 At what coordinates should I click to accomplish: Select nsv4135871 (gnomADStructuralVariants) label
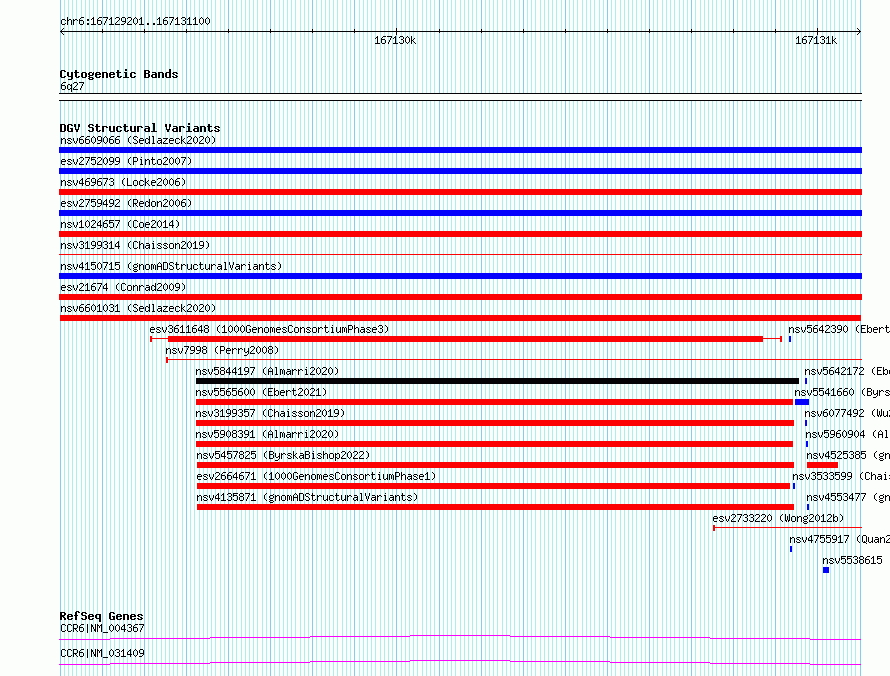coord(307,497)
